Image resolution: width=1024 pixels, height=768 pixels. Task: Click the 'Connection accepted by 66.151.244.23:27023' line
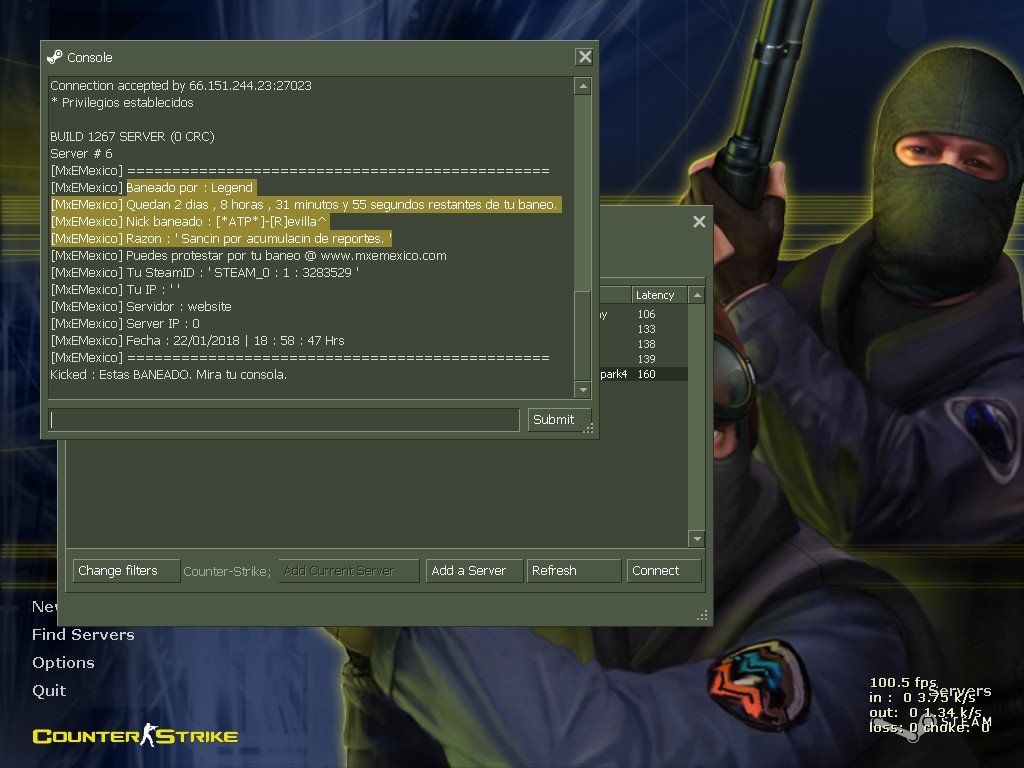[181, 86]
